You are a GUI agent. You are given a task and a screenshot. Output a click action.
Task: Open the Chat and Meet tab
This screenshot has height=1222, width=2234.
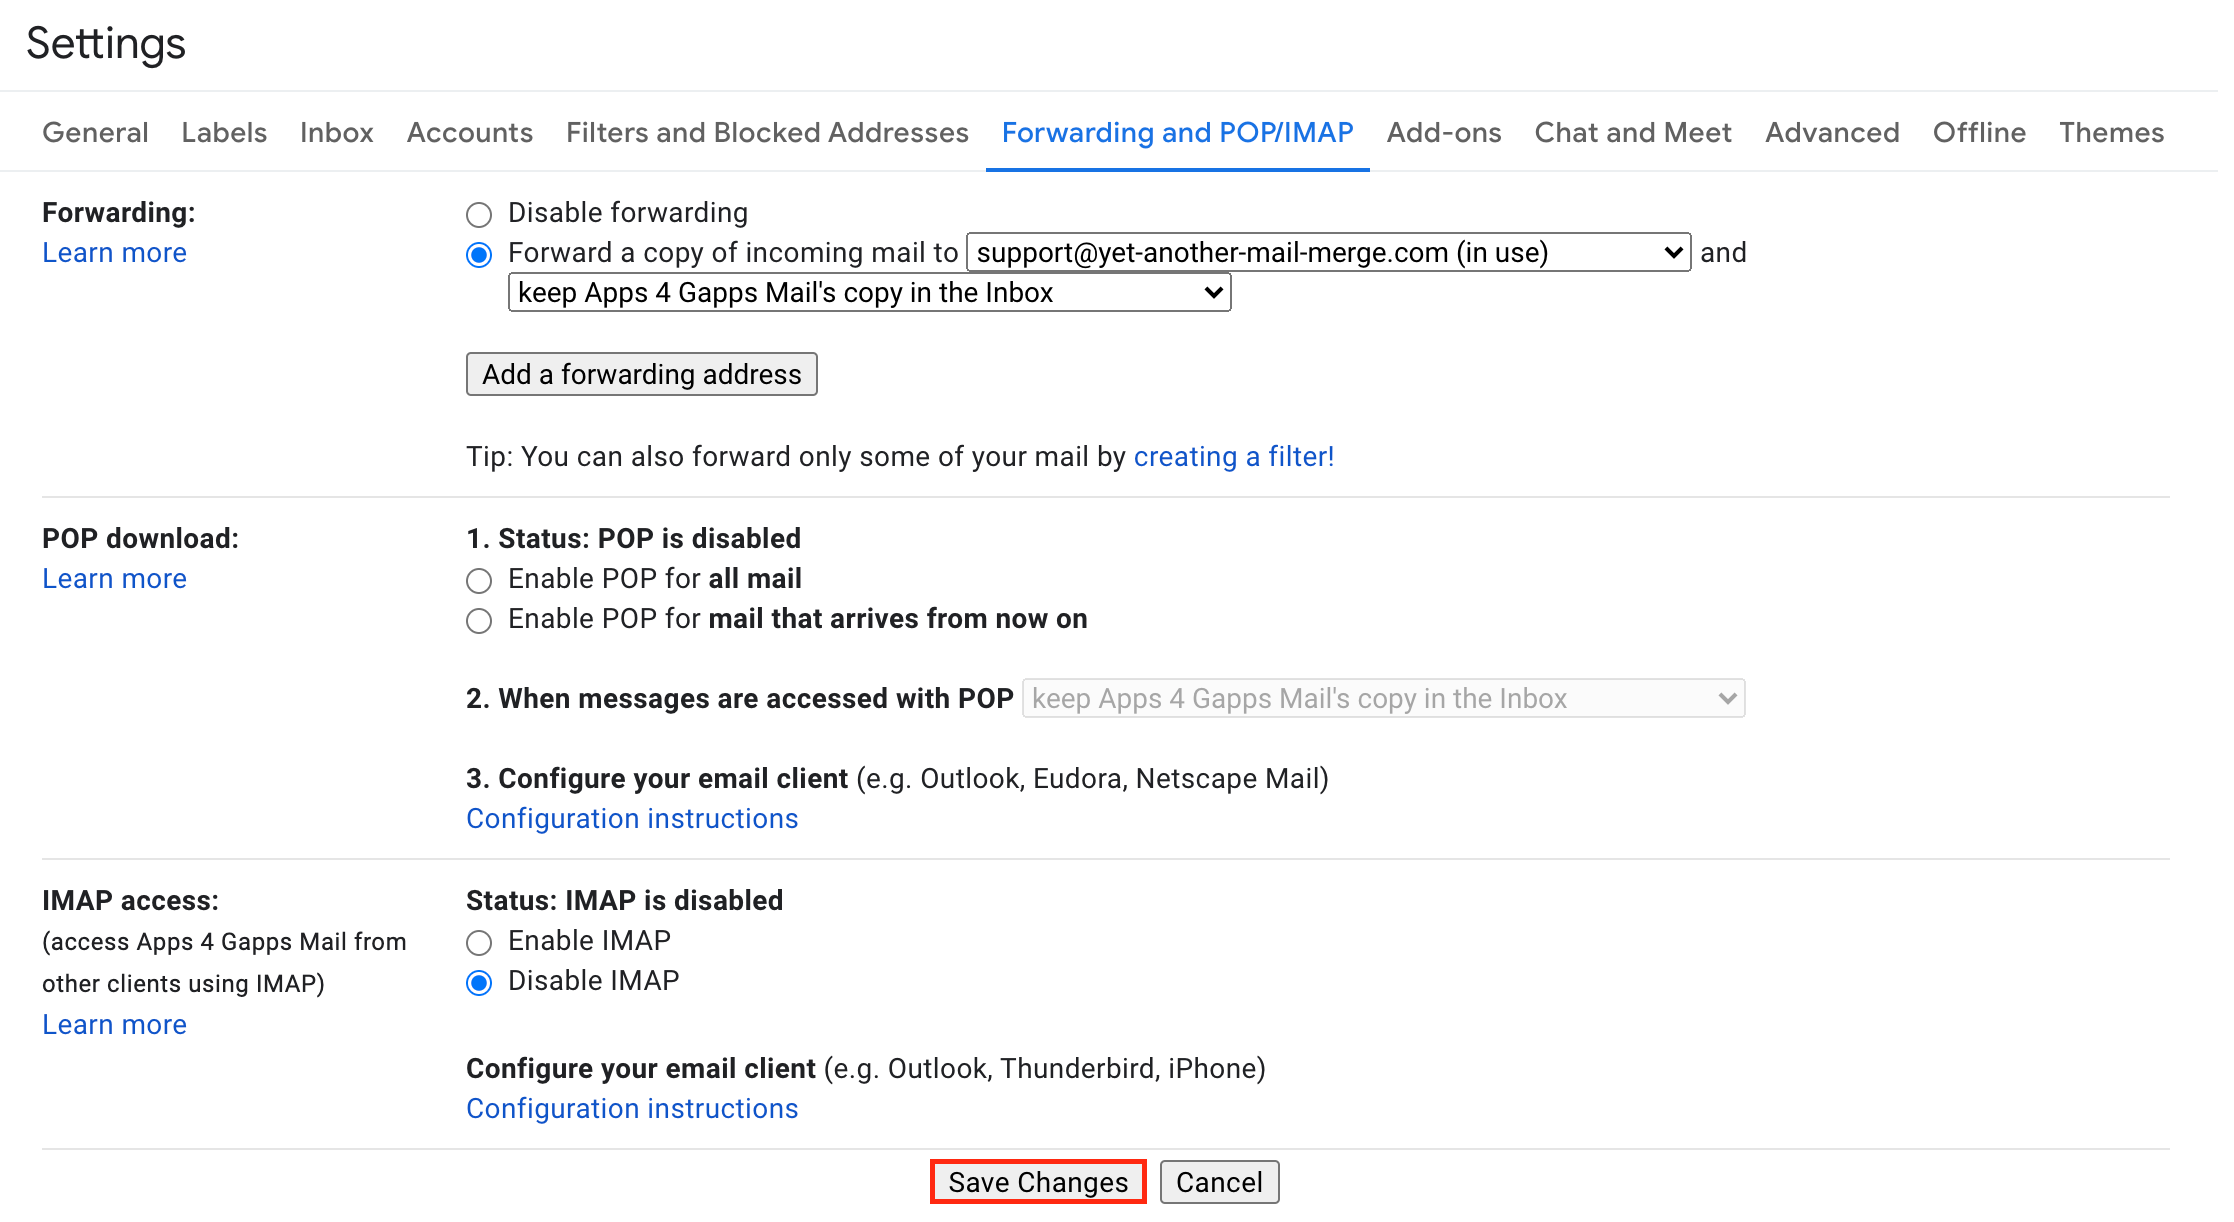click(x=1632, y=132)
